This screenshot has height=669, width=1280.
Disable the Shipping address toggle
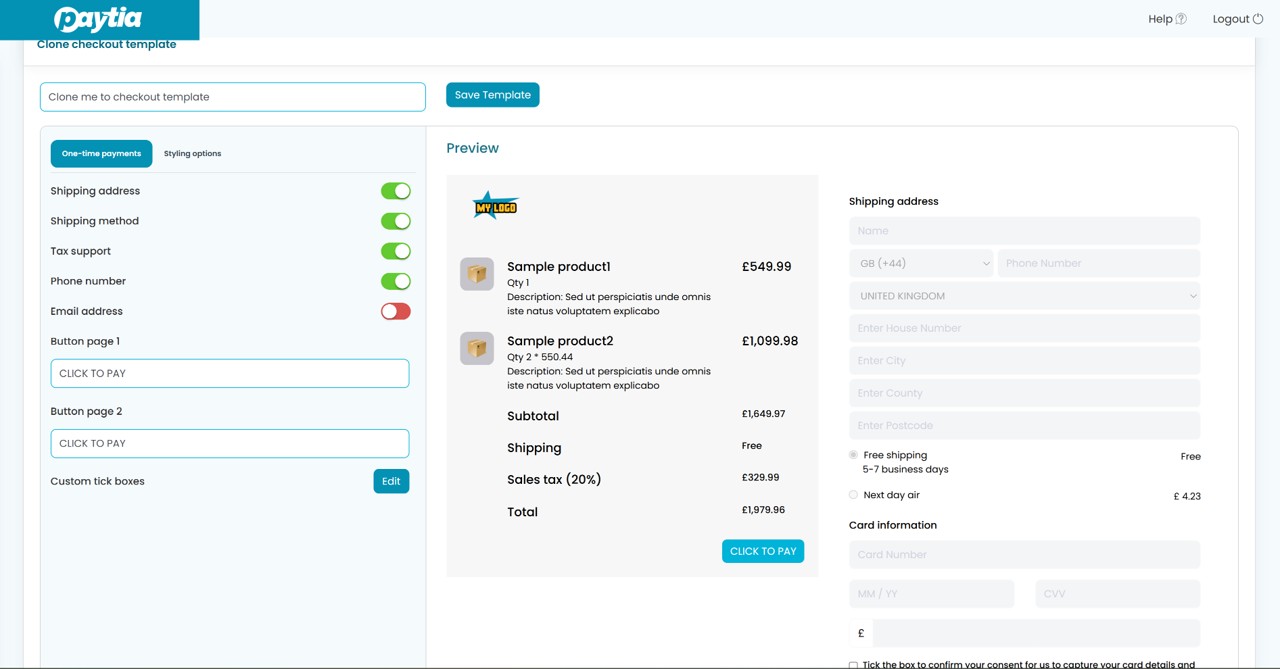point(395,191)
